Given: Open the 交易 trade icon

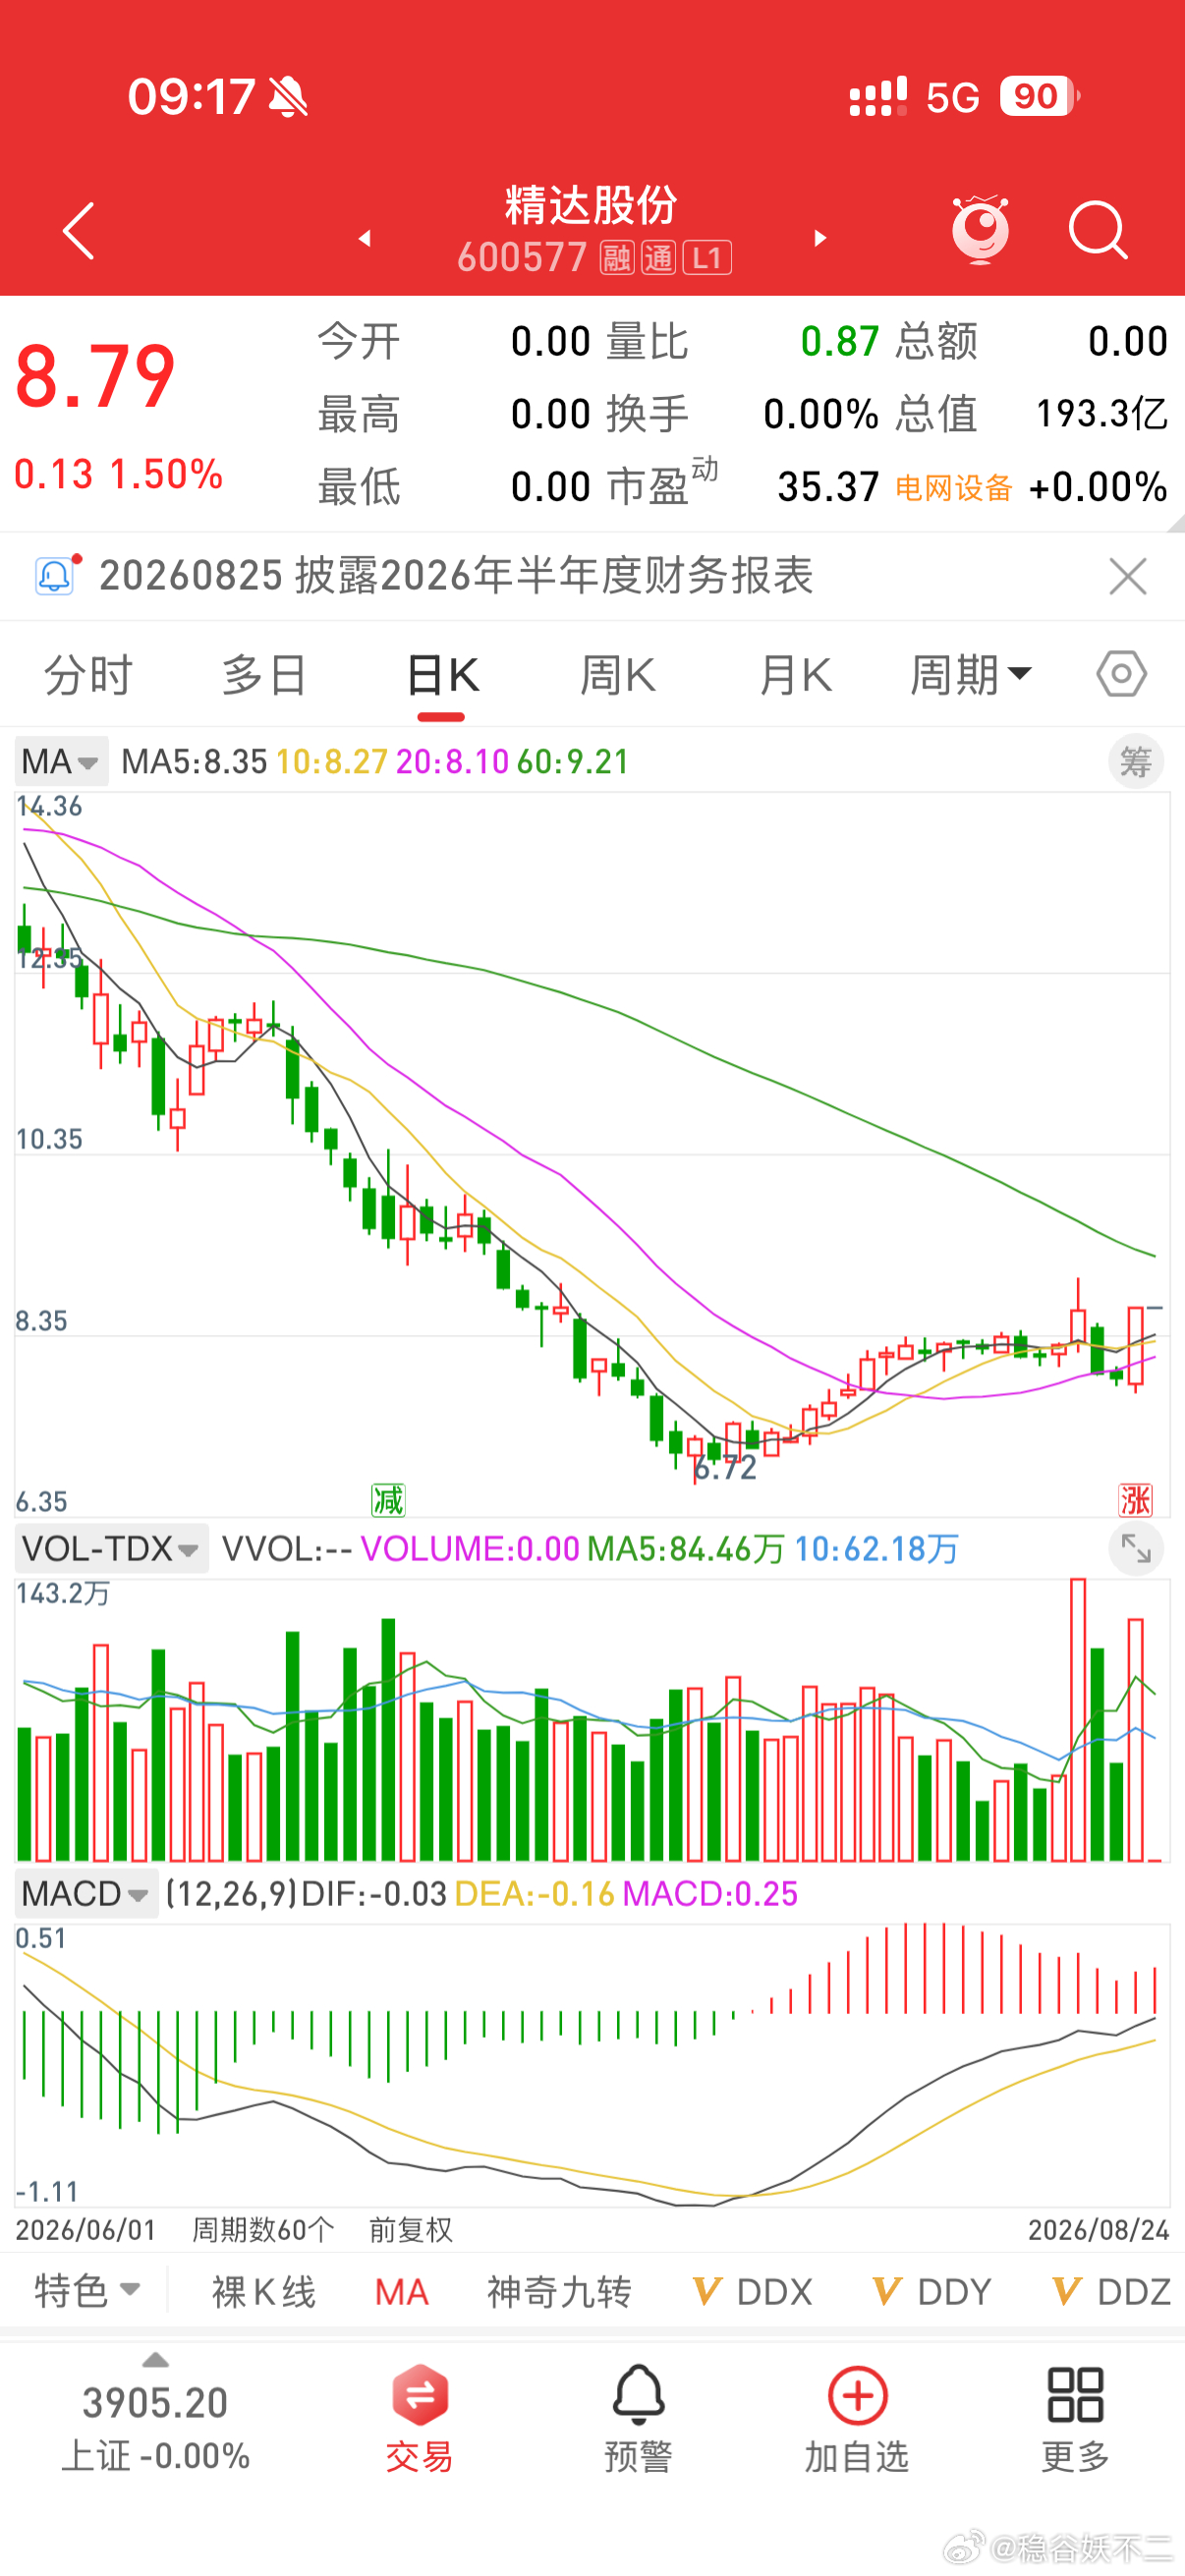Looking at the screenshot, I should click(x=420, y=2395).
